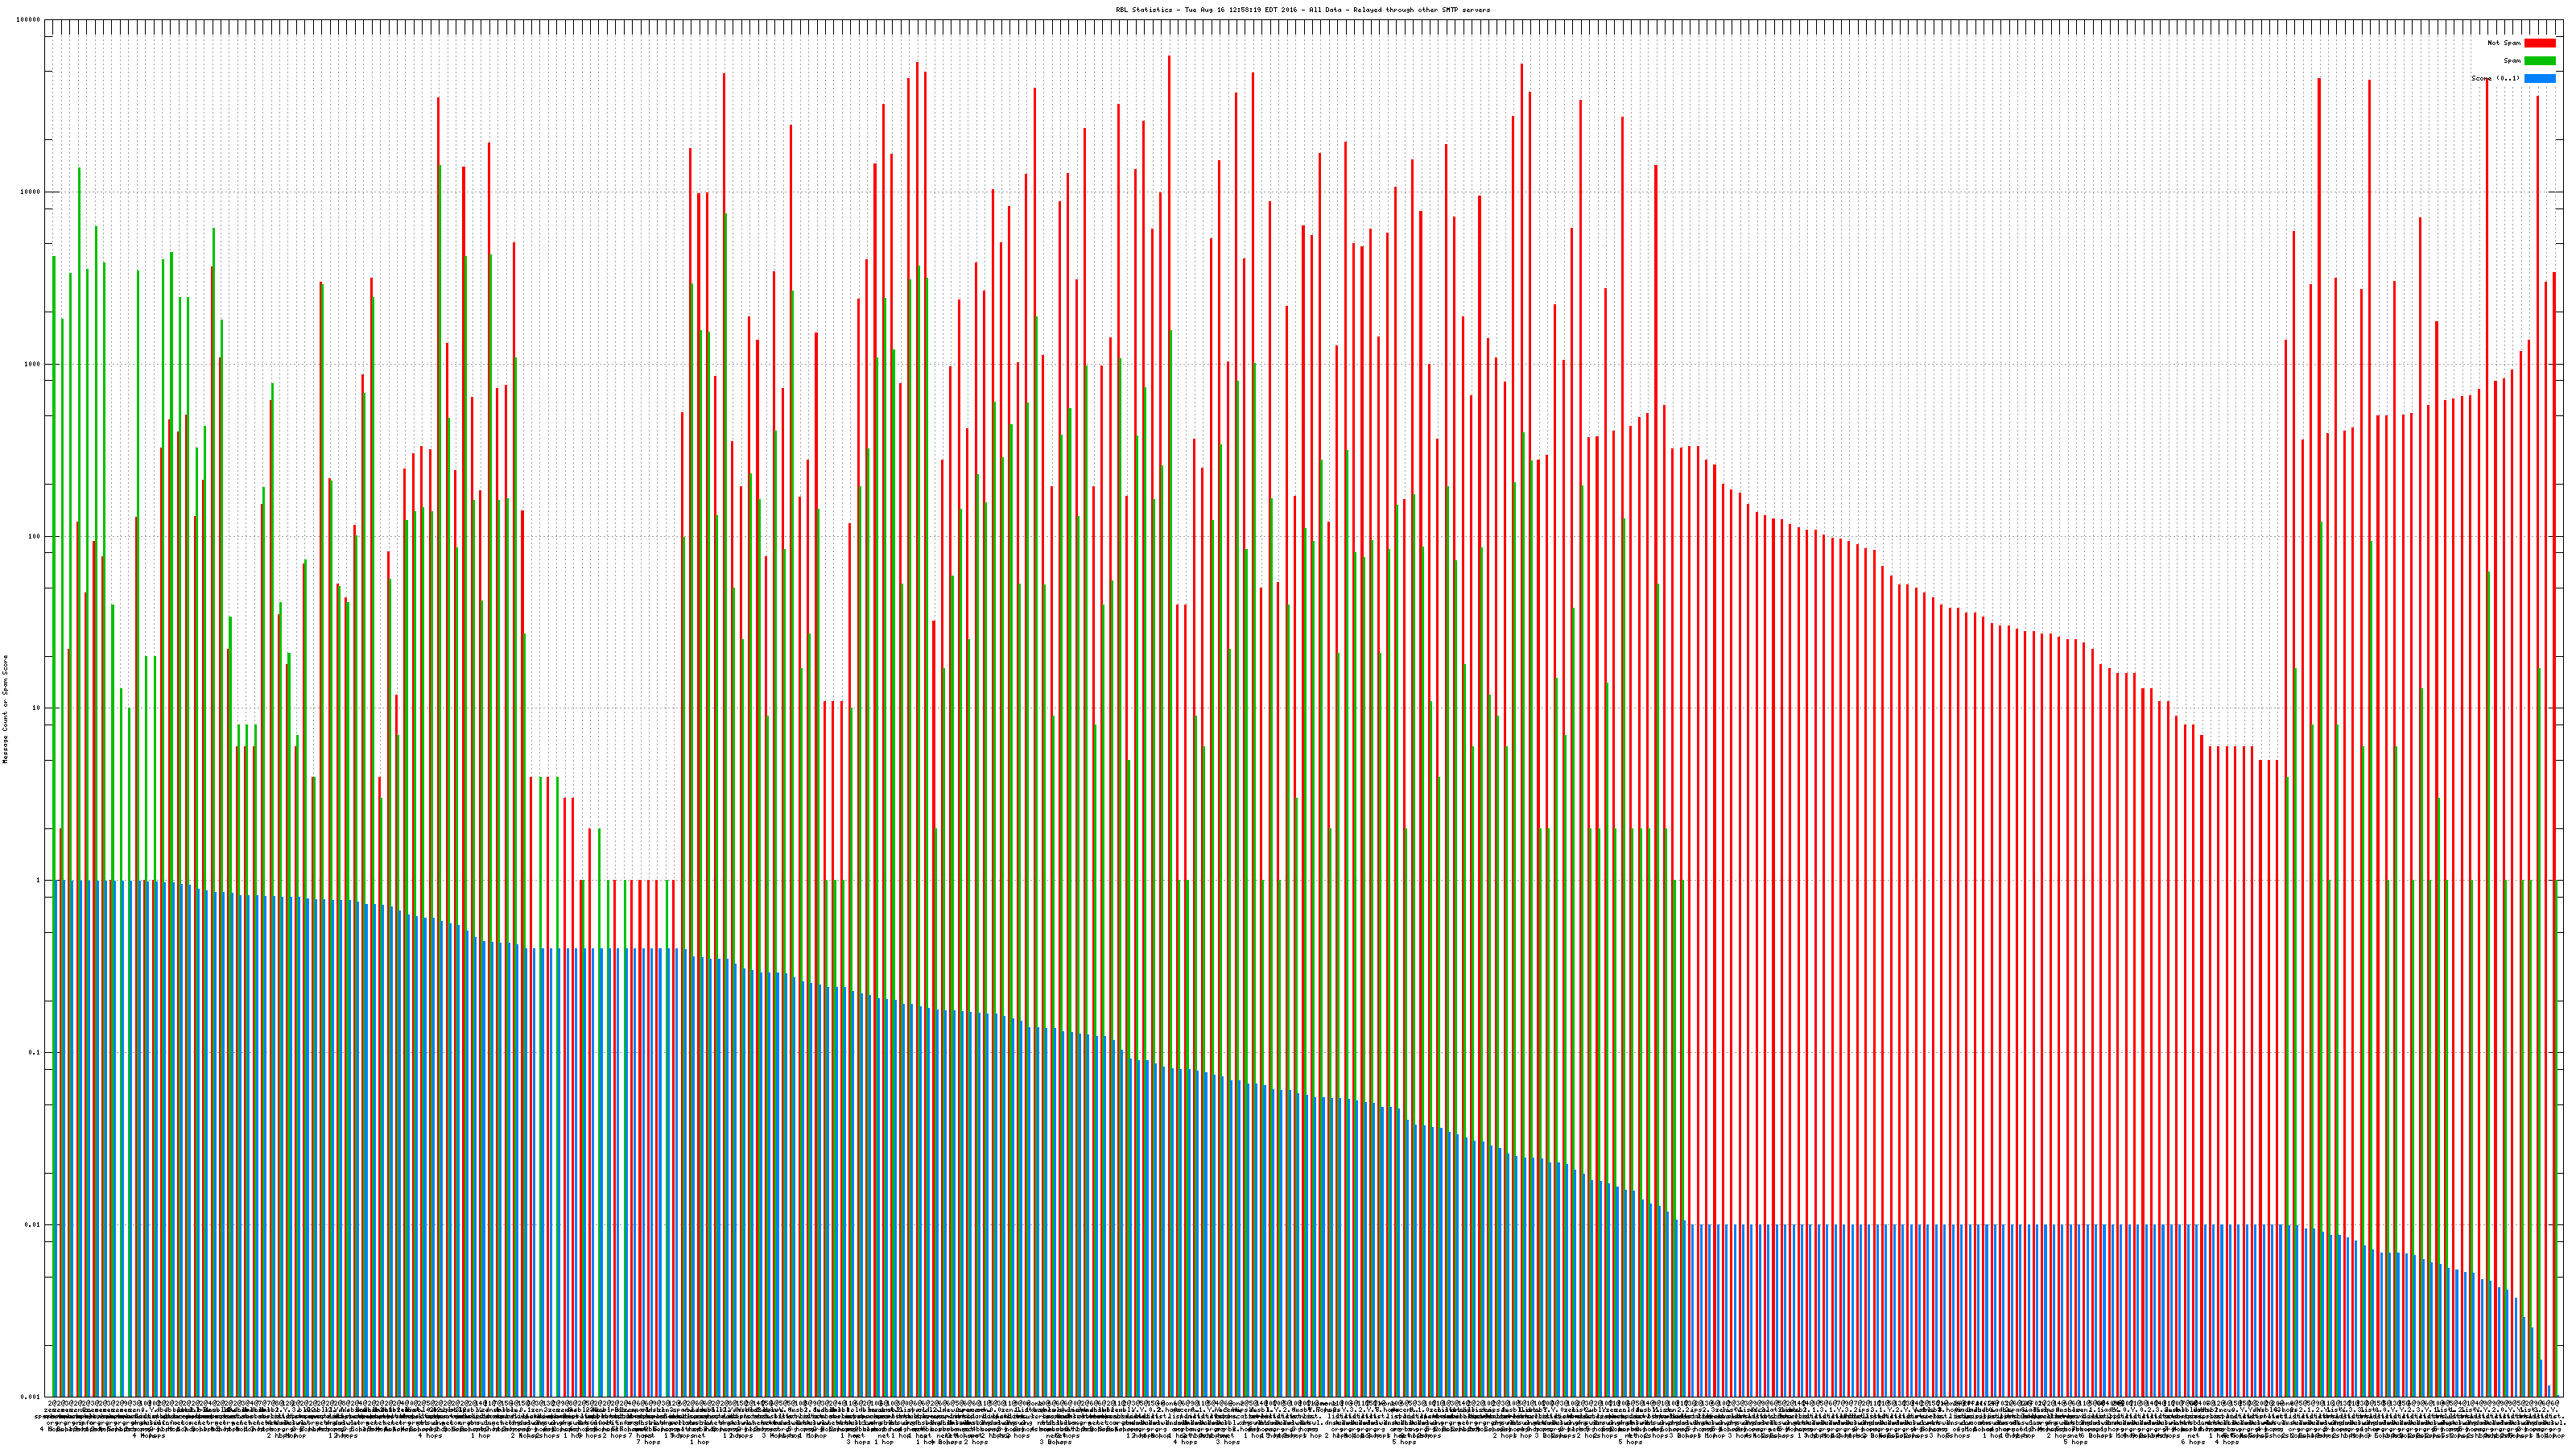Click the rotated 'Message Count or Spam Score' axis title

point(5,709)
